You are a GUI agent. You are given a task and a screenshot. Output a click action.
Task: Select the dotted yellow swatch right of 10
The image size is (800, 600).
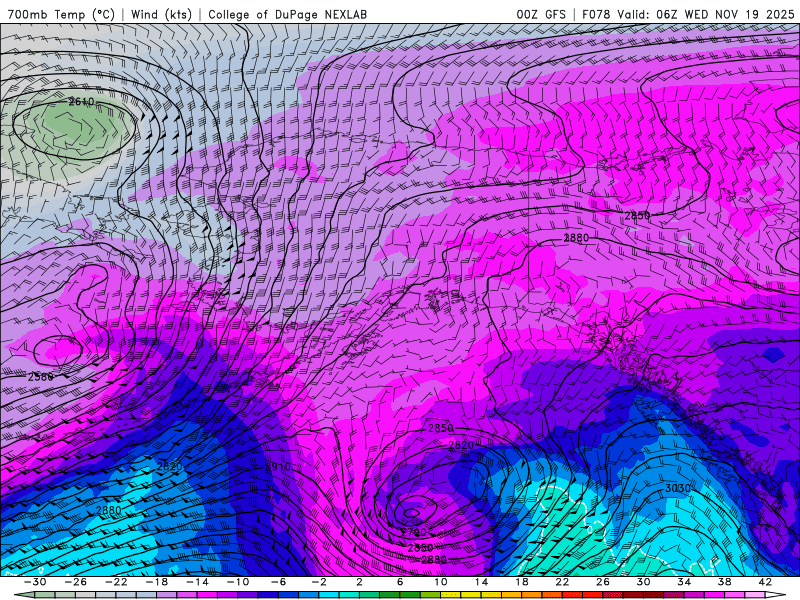tap(451, 595)
